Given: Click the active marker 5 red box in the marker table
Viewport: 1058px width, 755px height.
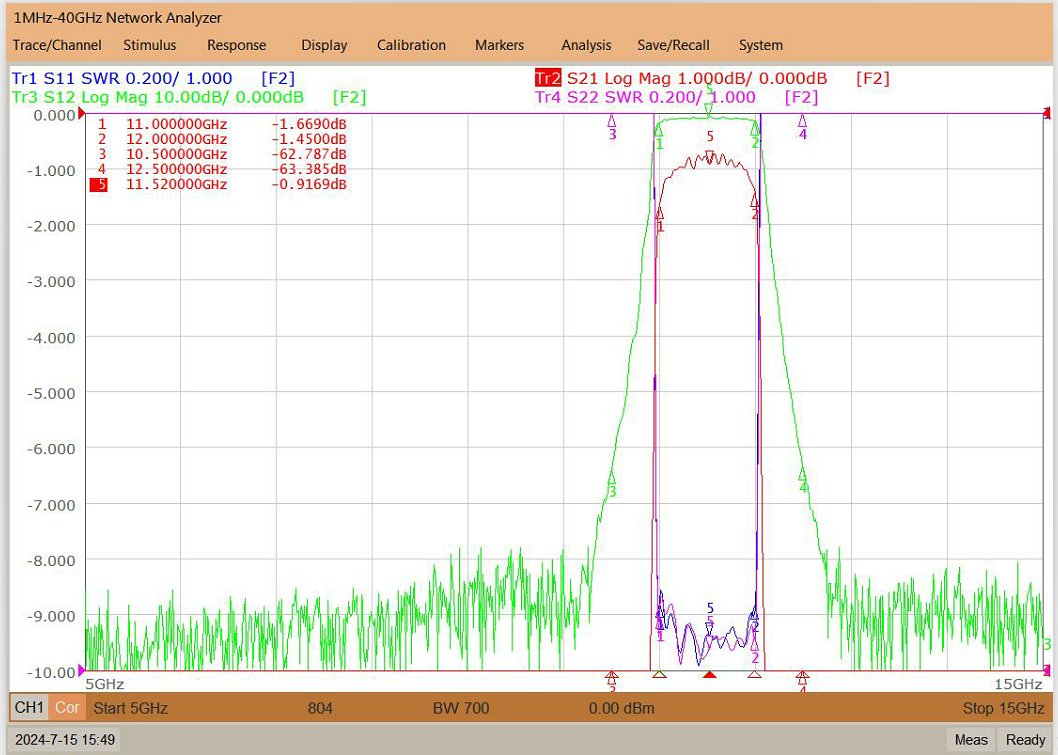Looking at the screenshot, I should pos(99,185).
